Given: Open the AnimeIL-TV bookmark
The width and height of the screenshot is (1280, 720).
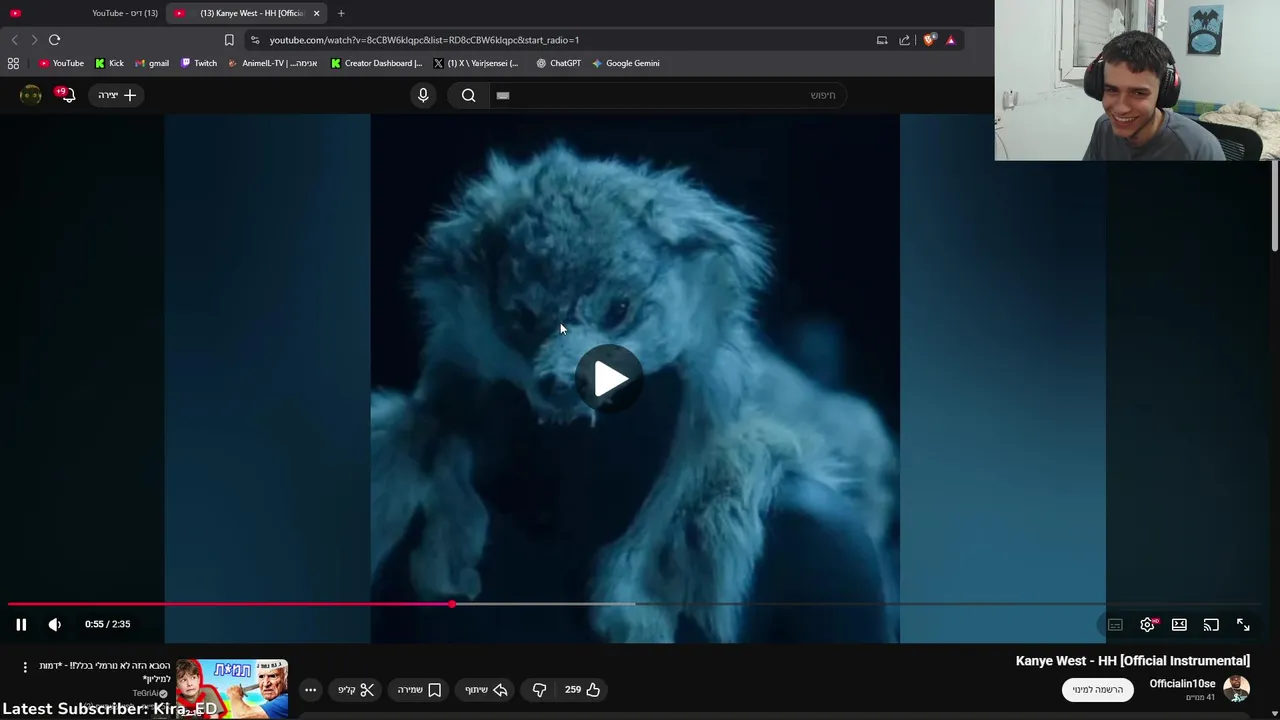Looking at the screenshot, I should point(273,63).
